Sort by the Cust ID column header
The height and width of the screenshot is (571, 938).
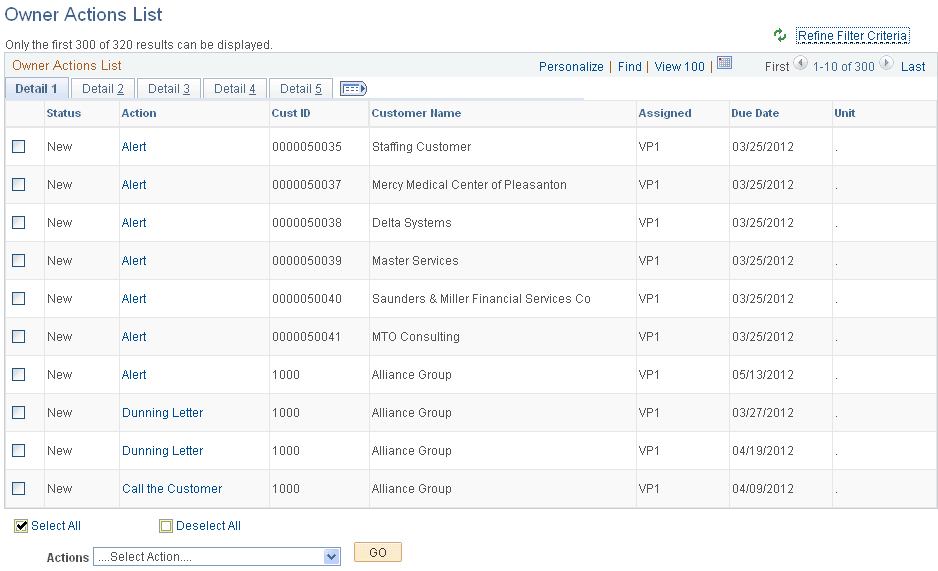point(291,113)
